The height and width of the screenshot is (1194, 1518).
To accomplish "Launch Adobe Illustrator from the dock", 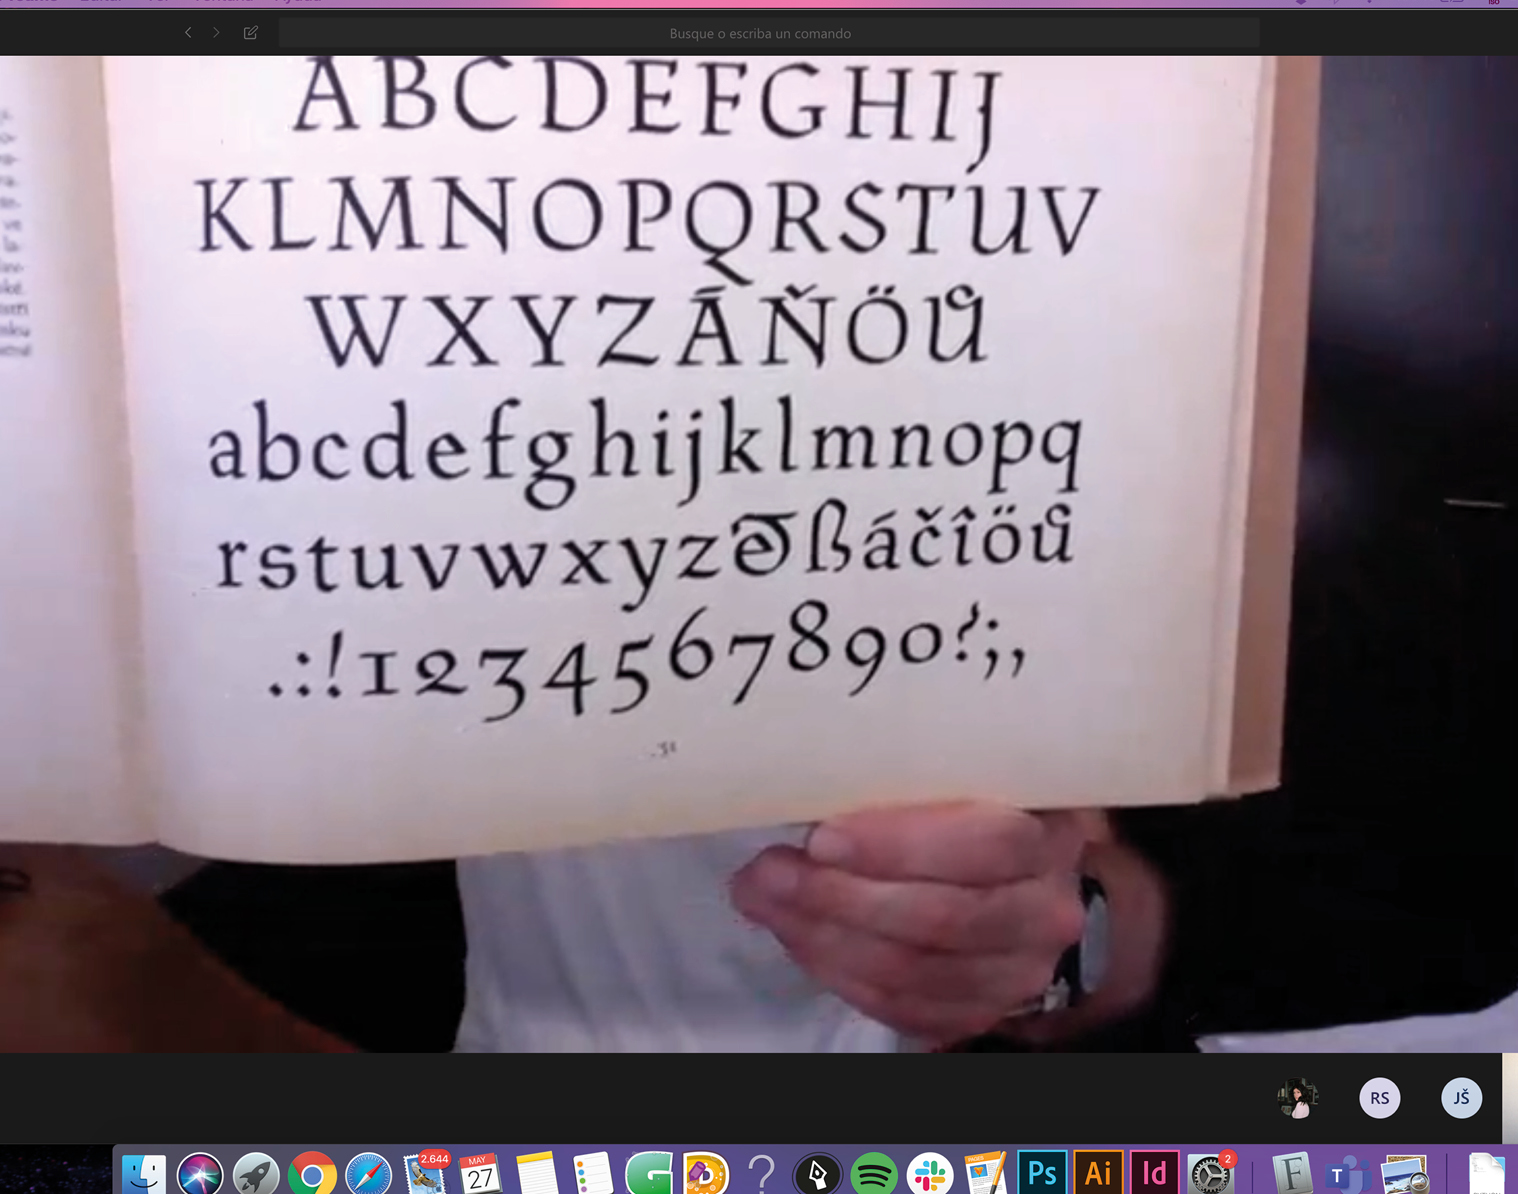I will coord(1098,1174).
